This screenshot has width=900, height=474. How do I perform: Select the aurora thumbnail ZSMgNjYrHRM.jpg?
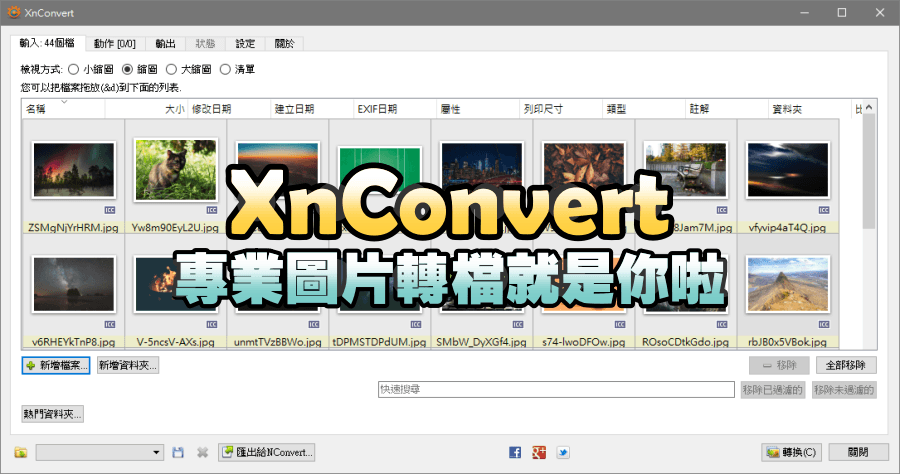[74, 170]
